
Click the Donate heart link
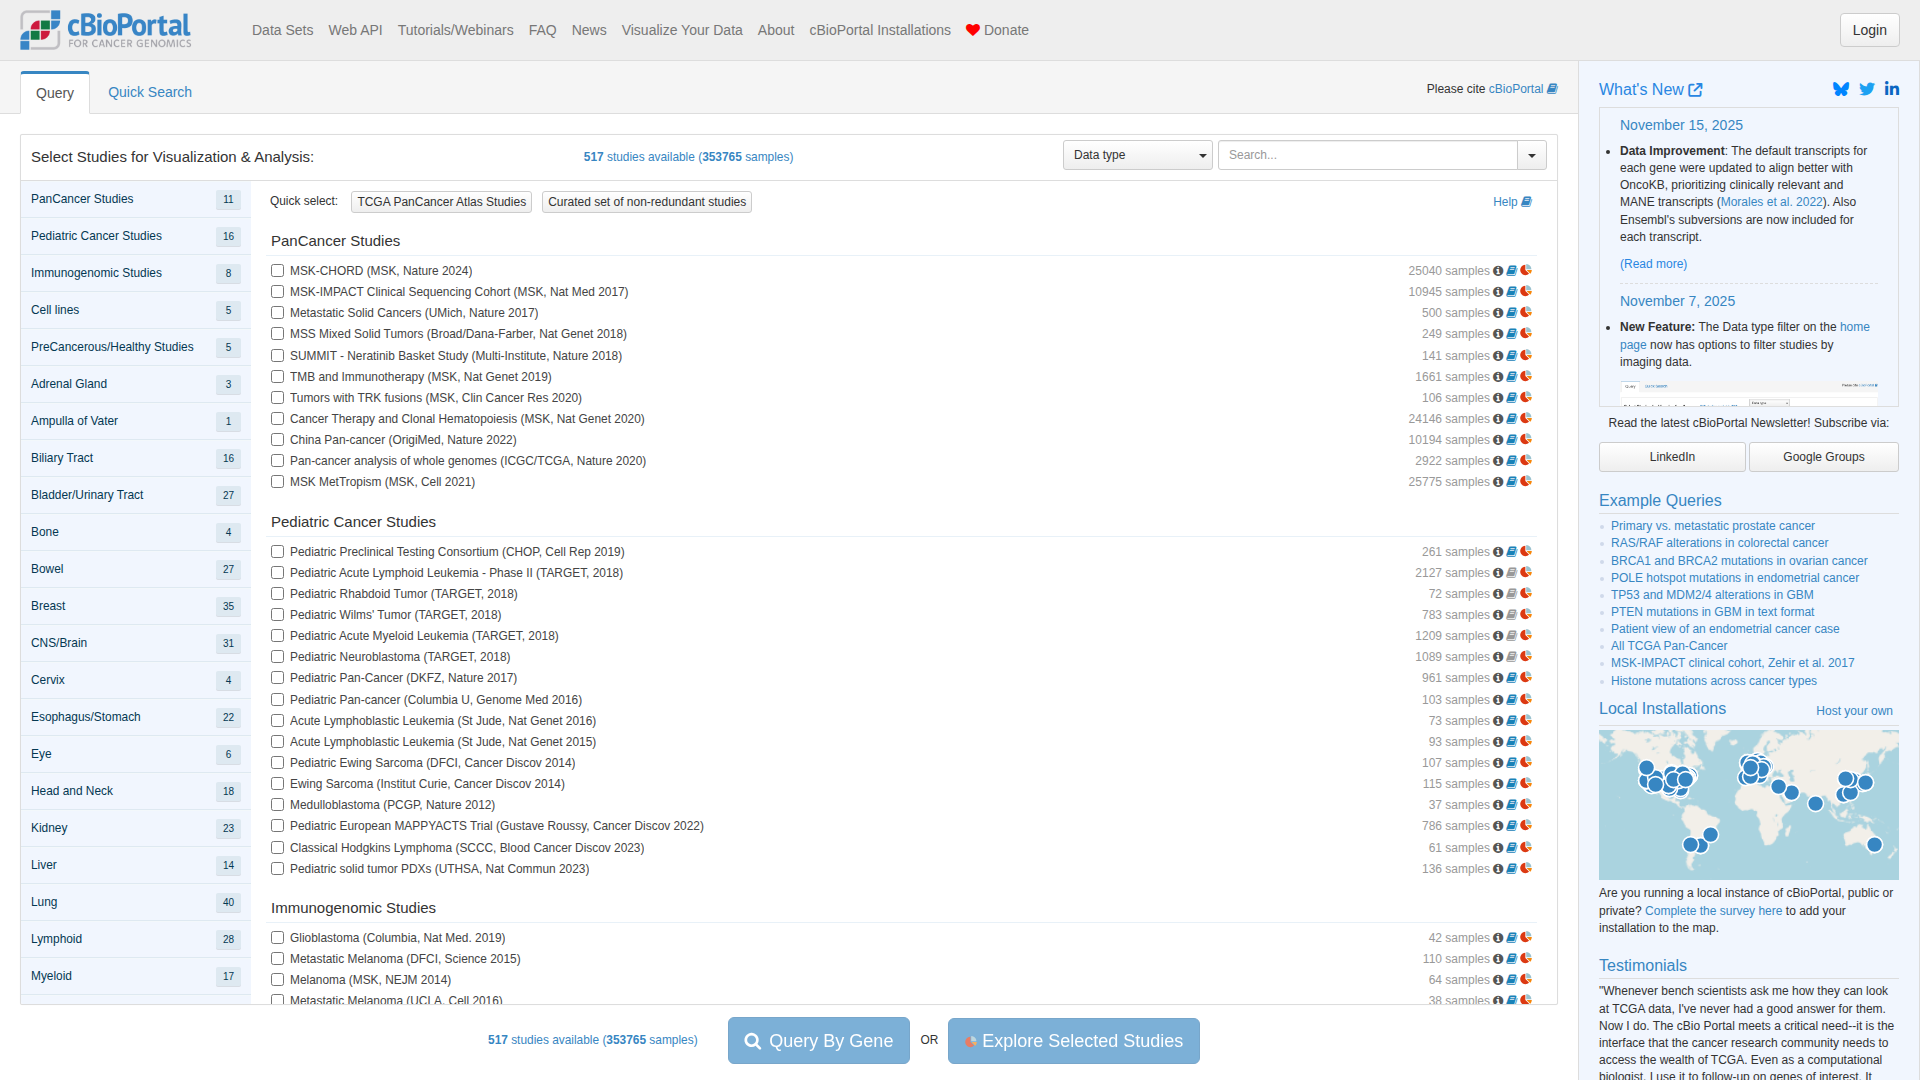997,30
